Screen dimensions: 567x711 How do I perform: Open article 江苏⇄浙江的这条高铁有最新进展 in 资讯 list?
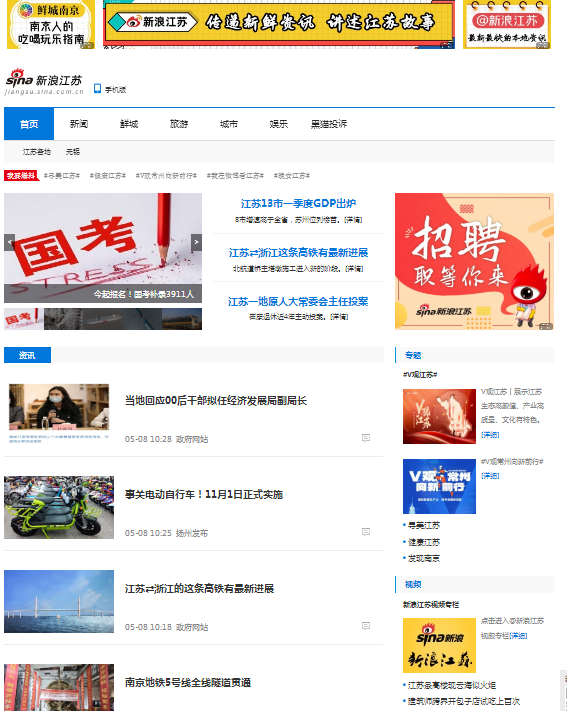199,589
